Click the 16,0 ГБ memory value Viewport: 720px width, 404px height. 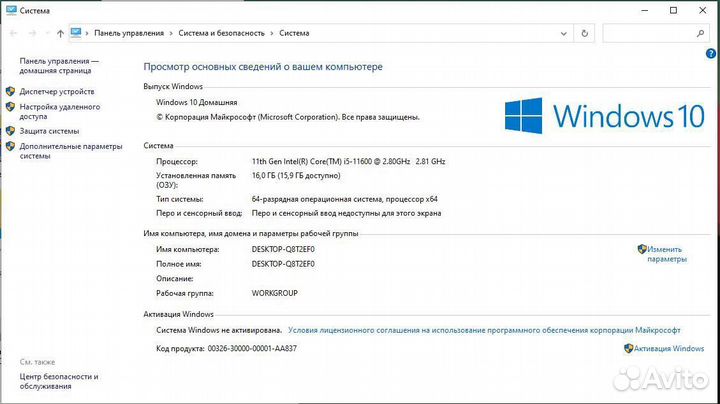(x=296, y=175)
